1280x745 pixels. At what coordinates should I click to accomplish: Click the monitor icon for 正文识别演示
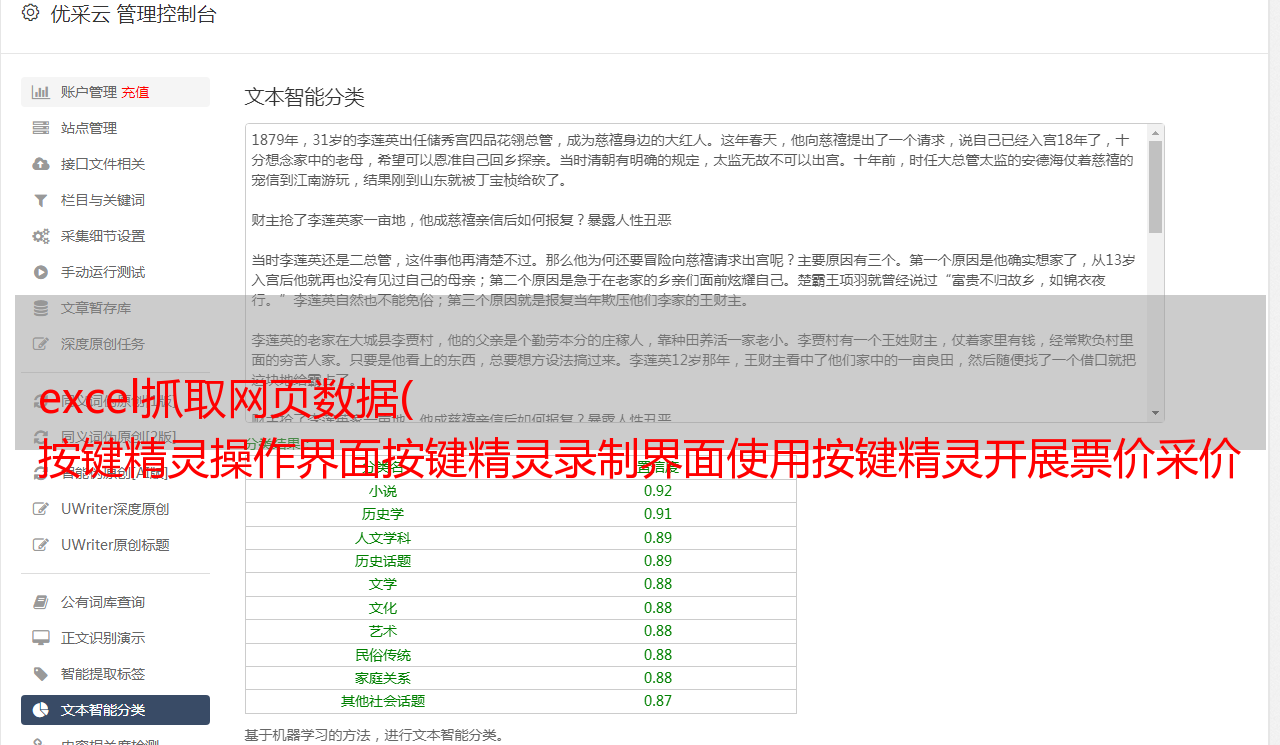(41, 638)
